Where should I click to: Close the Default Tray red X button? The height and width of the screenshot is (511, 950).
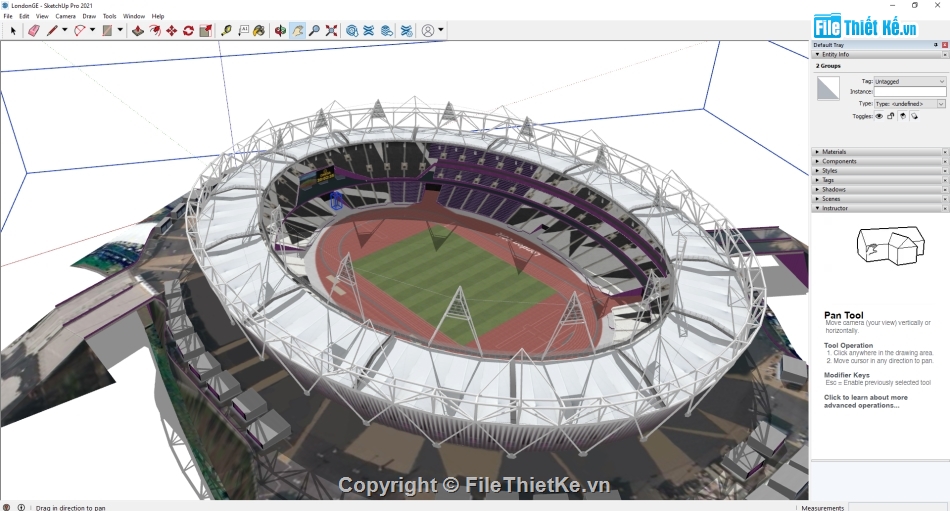click(945, 45)
